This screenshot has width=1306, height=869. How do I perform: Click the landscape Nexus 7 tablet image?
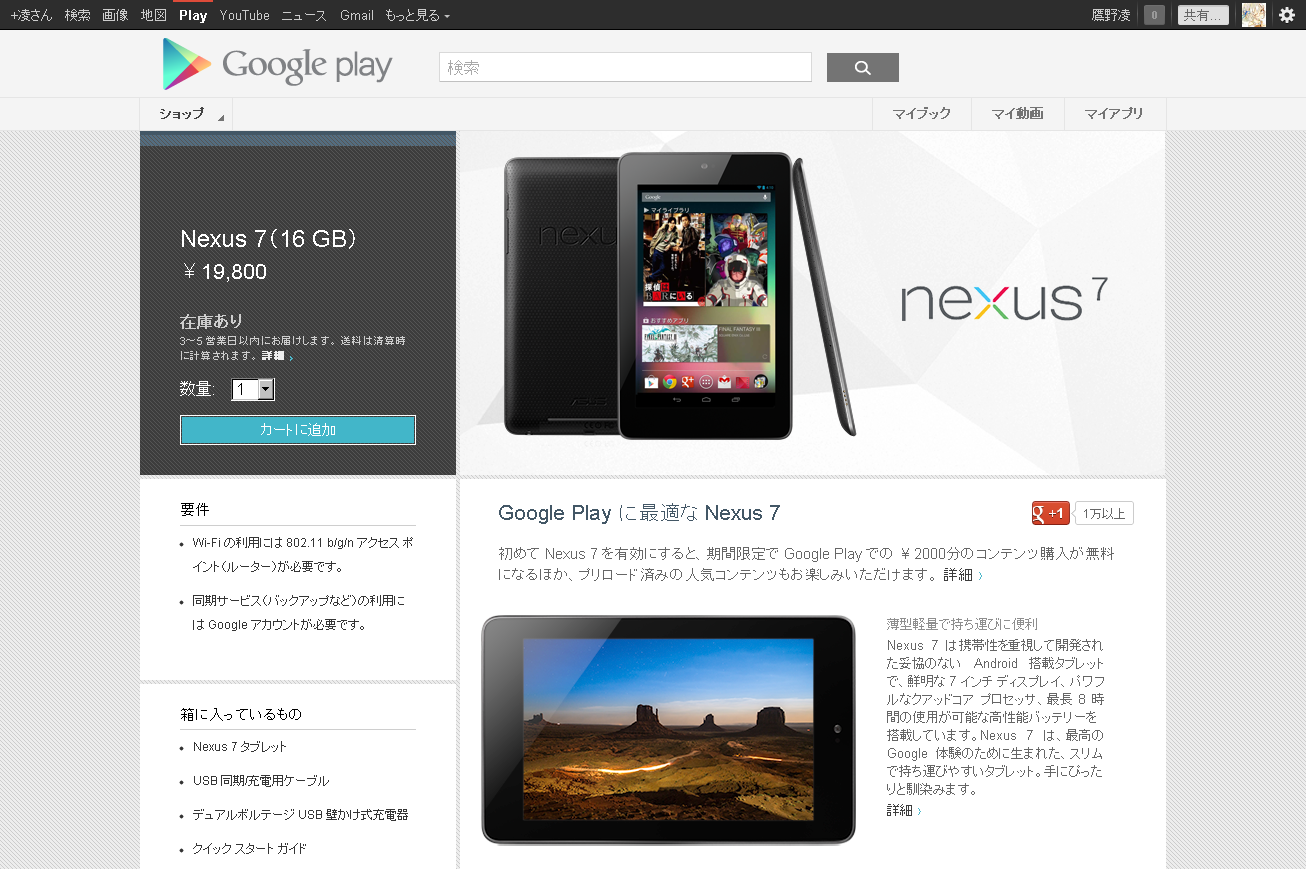(668, 729)
